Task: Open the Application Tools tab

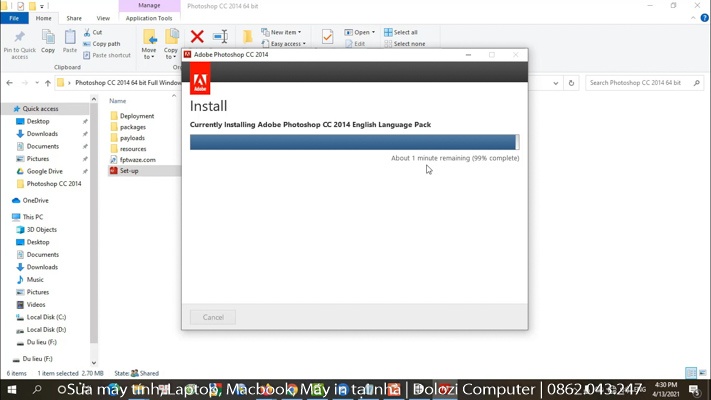Action: tap(149, 18)
